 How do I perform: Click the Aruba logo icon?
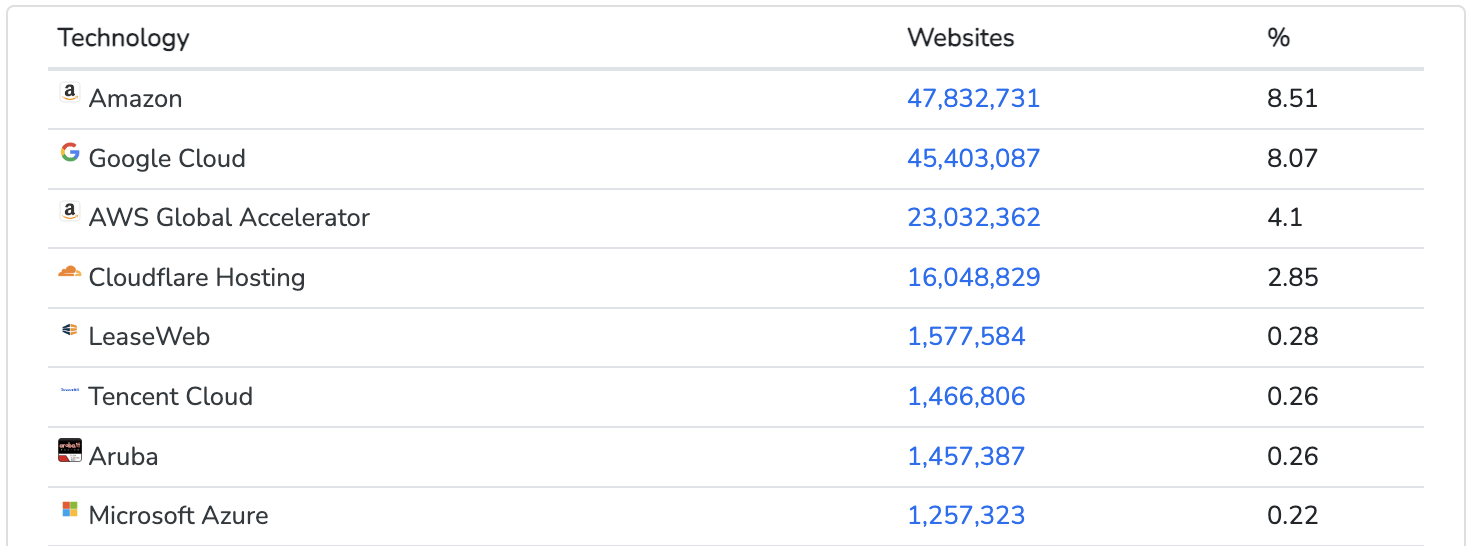pyautogui.click(x=69, y=451)
